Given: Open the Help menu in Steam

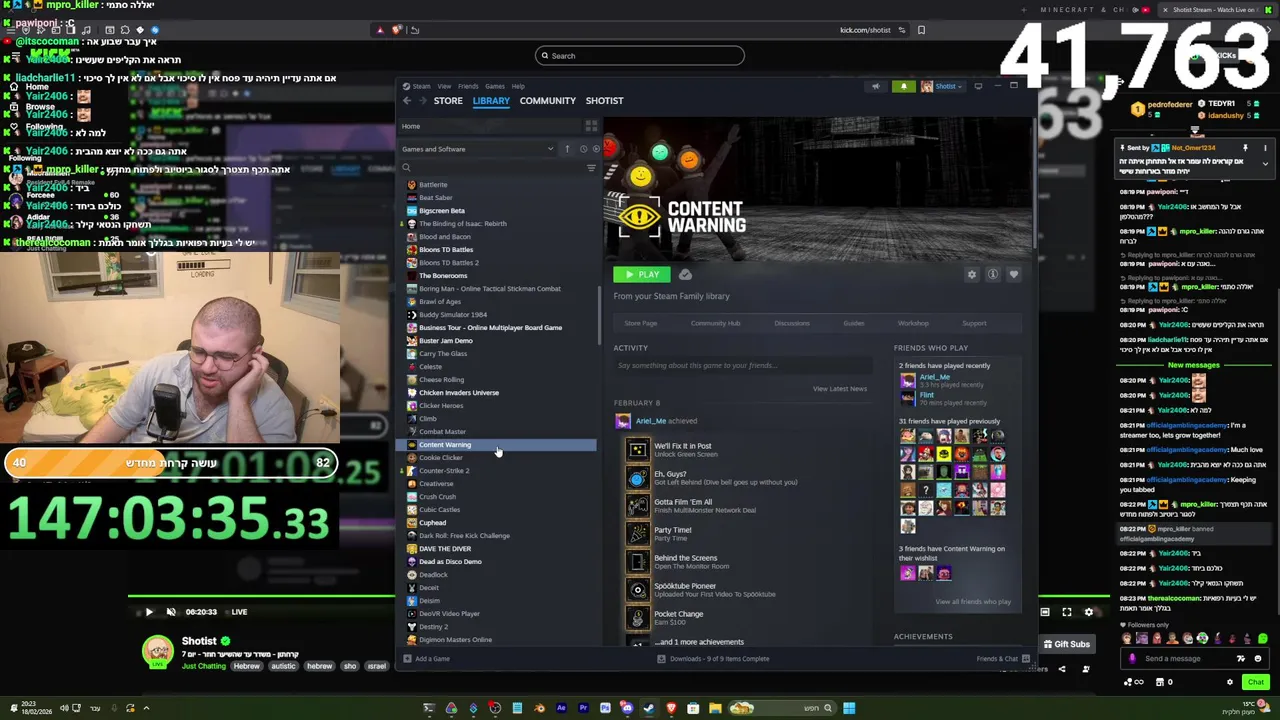Looking at the screenshot, I should (518, 86).
